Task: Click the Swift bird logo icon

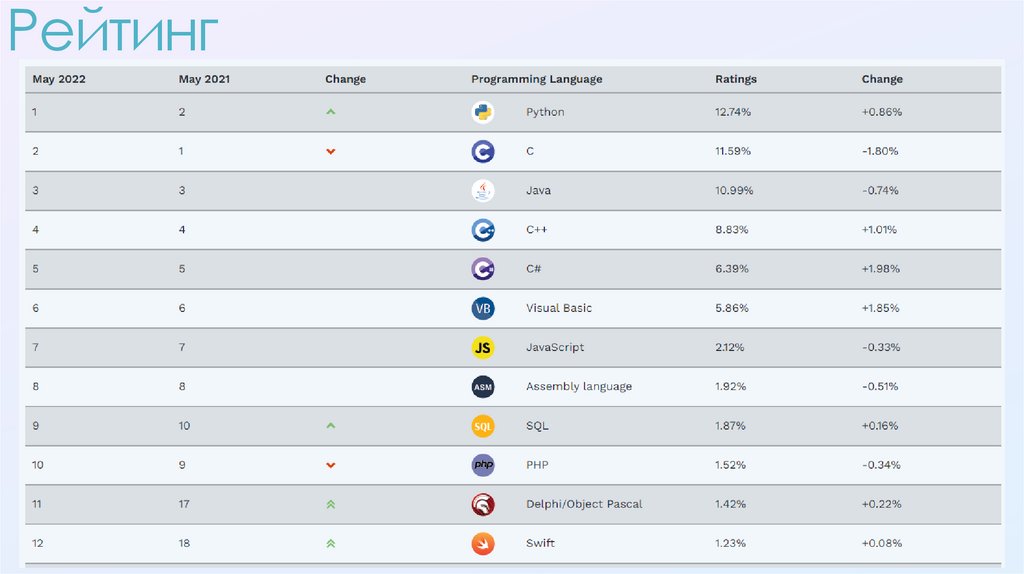Action: click(483, 543)
